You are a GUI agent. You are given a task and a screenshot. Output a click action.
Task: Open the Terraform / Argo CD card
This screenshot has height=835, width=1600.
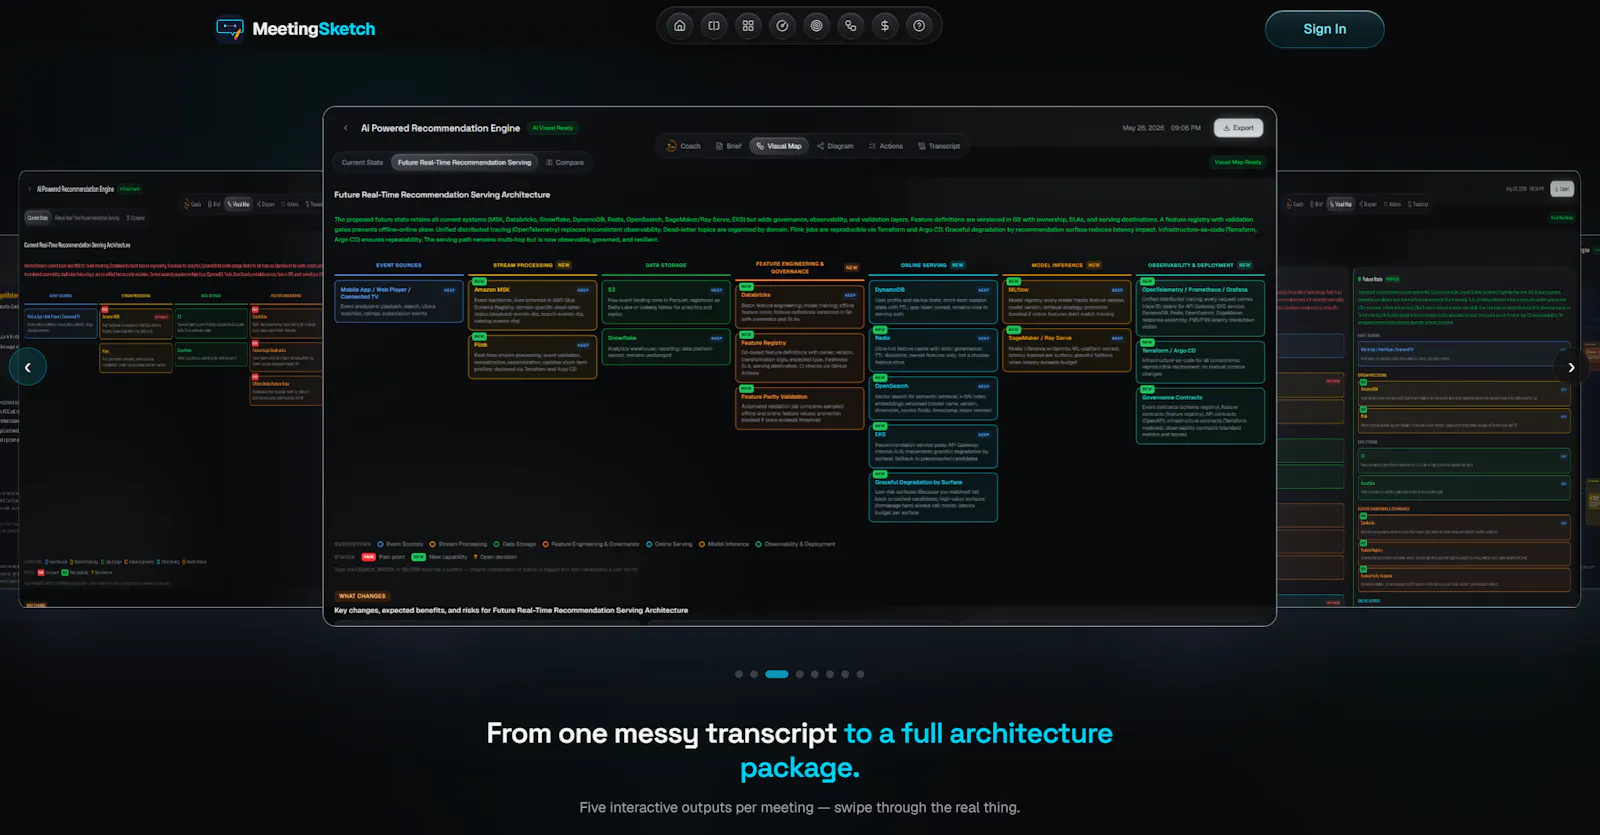click(1200, 362)
